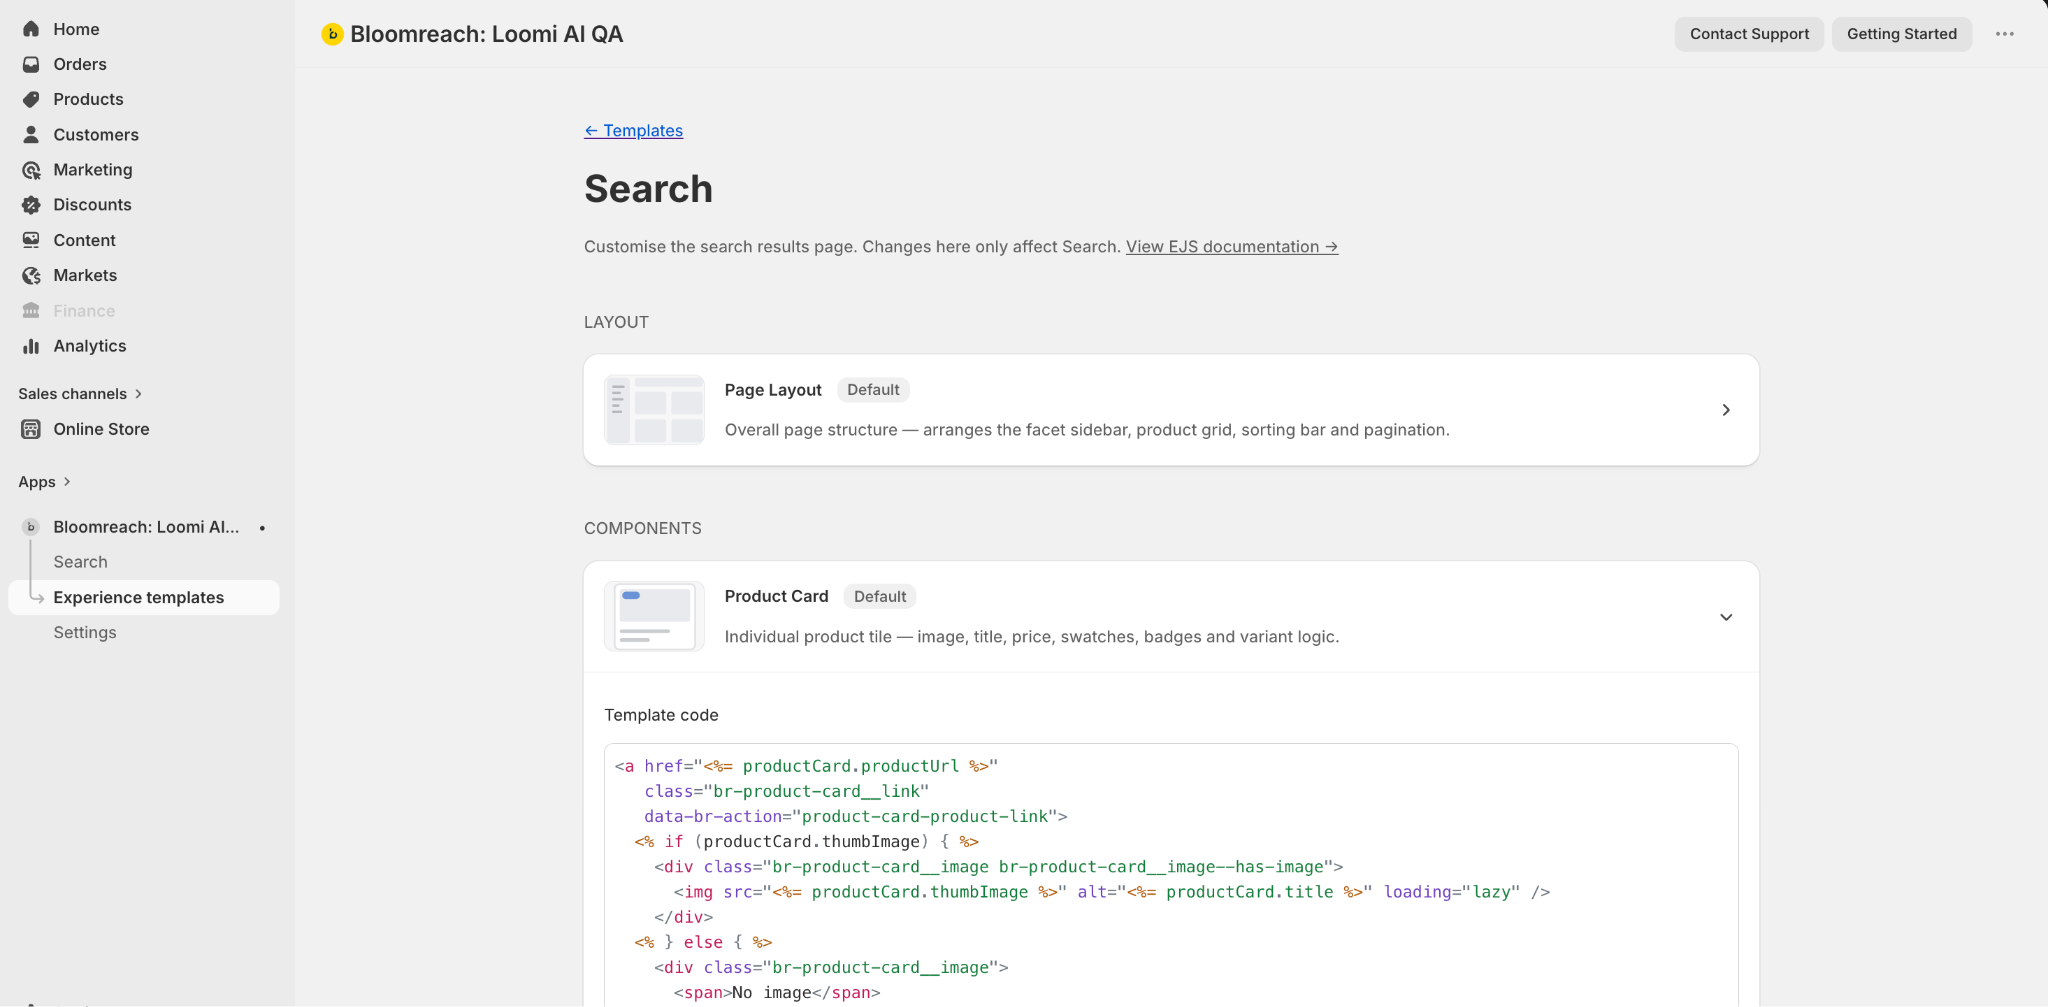2048x1007 pixels.
Task: Click the Product Card thumbnail
Action: pyautogui.click(x=654, y=617)
